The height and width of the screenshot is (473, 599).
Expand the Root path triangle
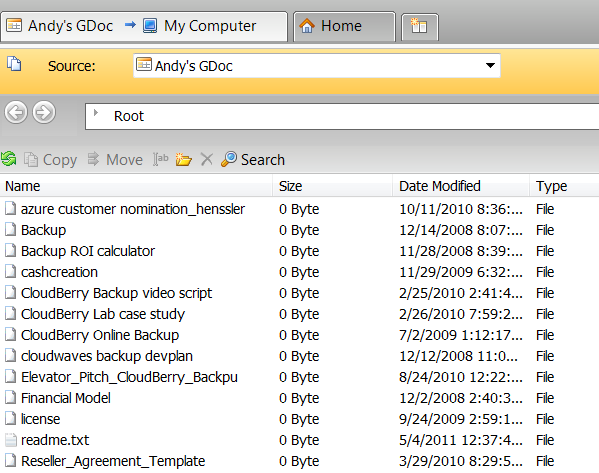(96, 113)
